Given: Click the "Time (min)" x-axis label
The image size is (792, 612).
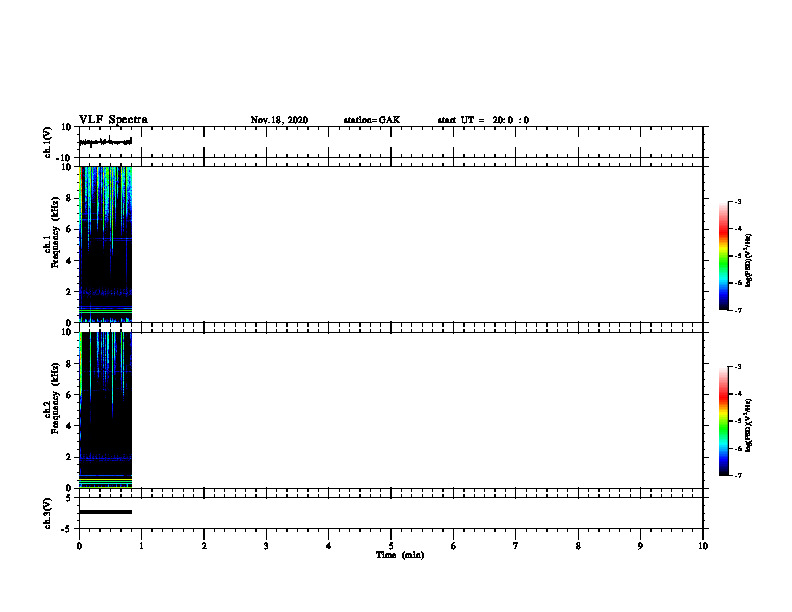Looking at the screenshot, I should pyautogui.click(x=400, y=555).
